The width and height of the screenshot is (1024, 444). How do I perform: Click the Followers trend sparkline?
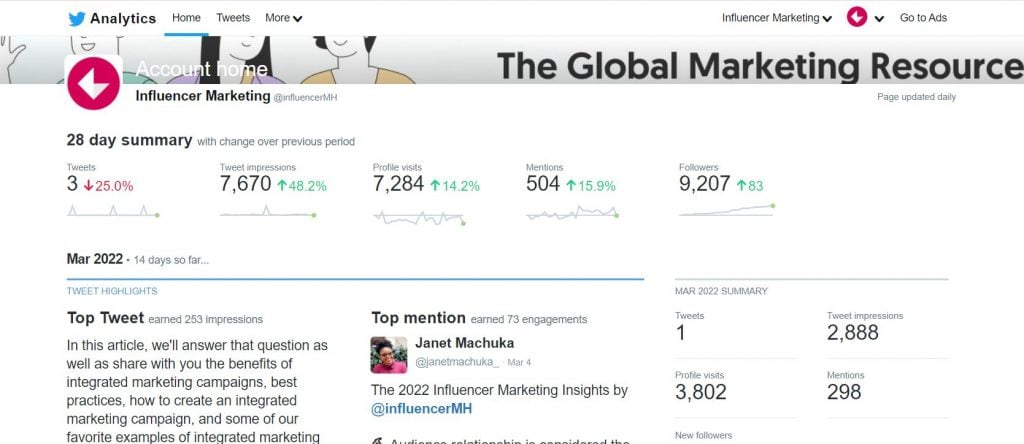[x=727, y=210]
